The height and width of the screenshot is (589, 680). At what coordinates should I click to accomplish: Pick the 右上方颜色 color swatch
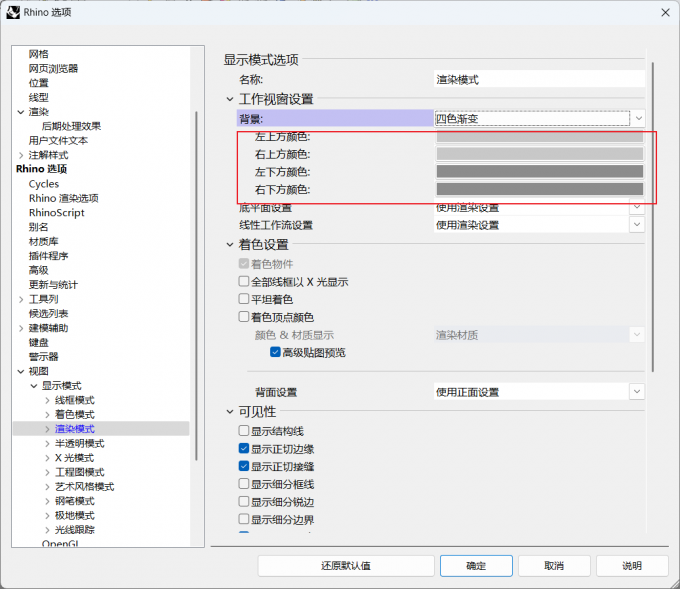coord(539,154)
